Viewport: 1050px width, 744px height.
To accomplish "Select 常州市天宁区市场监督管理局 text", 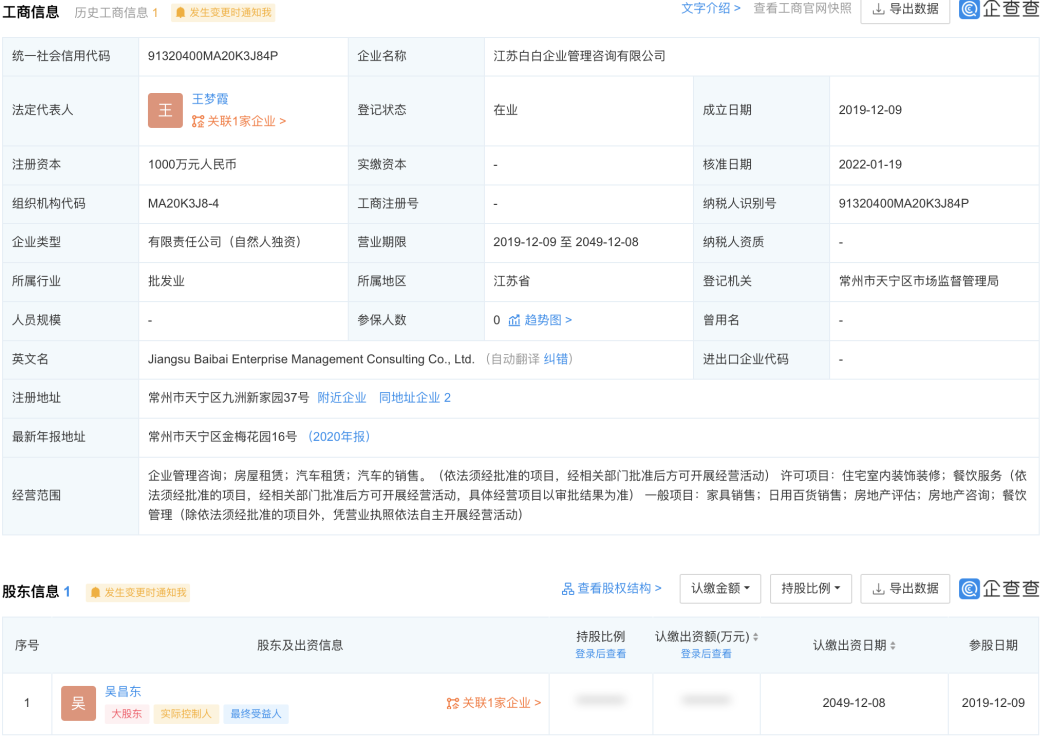I will (919, 281).
